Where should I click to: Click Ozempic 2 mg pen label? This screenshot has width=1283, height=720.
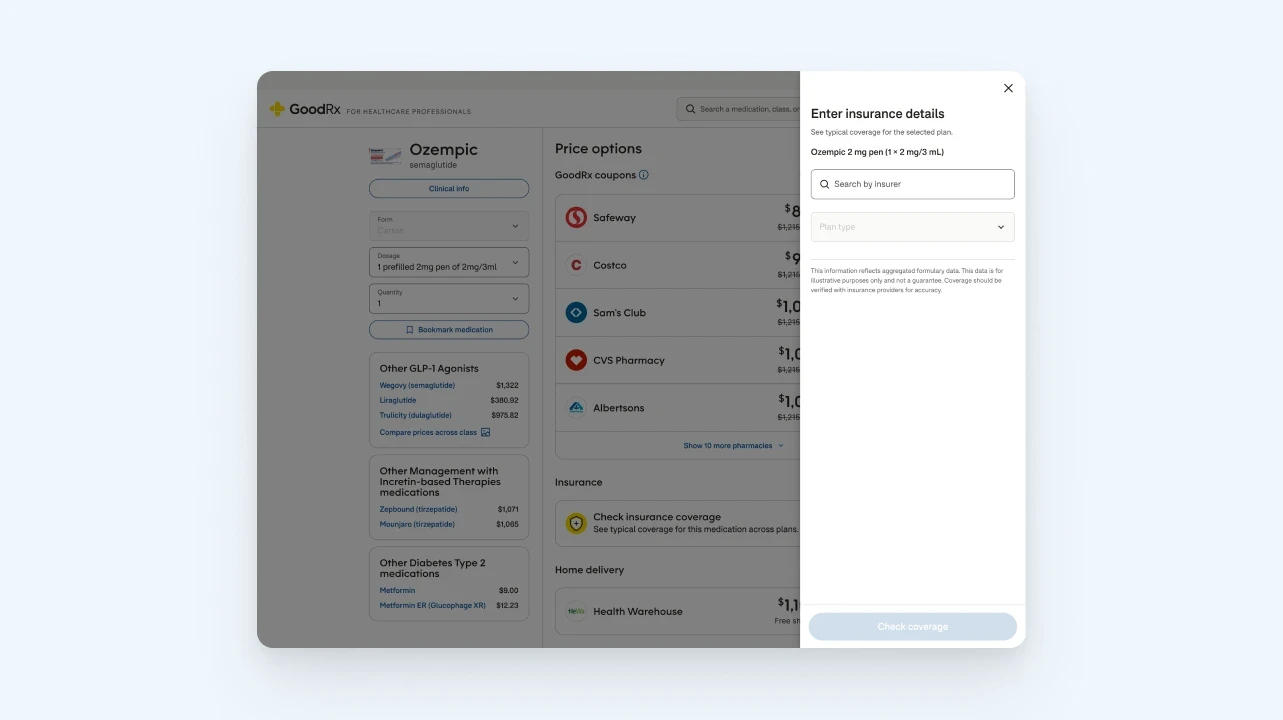coord(877,152)
